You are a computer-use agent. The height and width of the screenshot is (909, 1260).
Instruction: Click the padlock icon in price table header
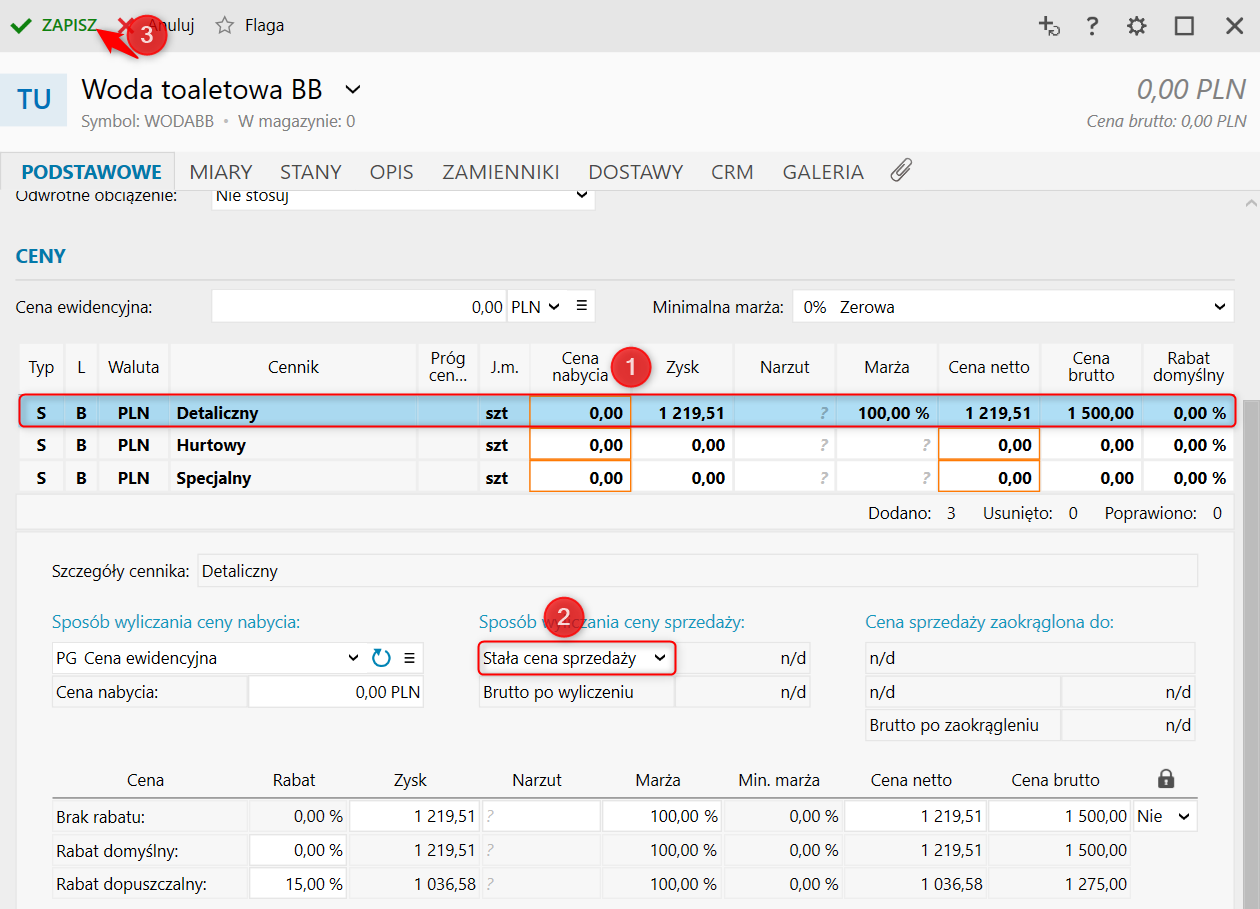1165,779
